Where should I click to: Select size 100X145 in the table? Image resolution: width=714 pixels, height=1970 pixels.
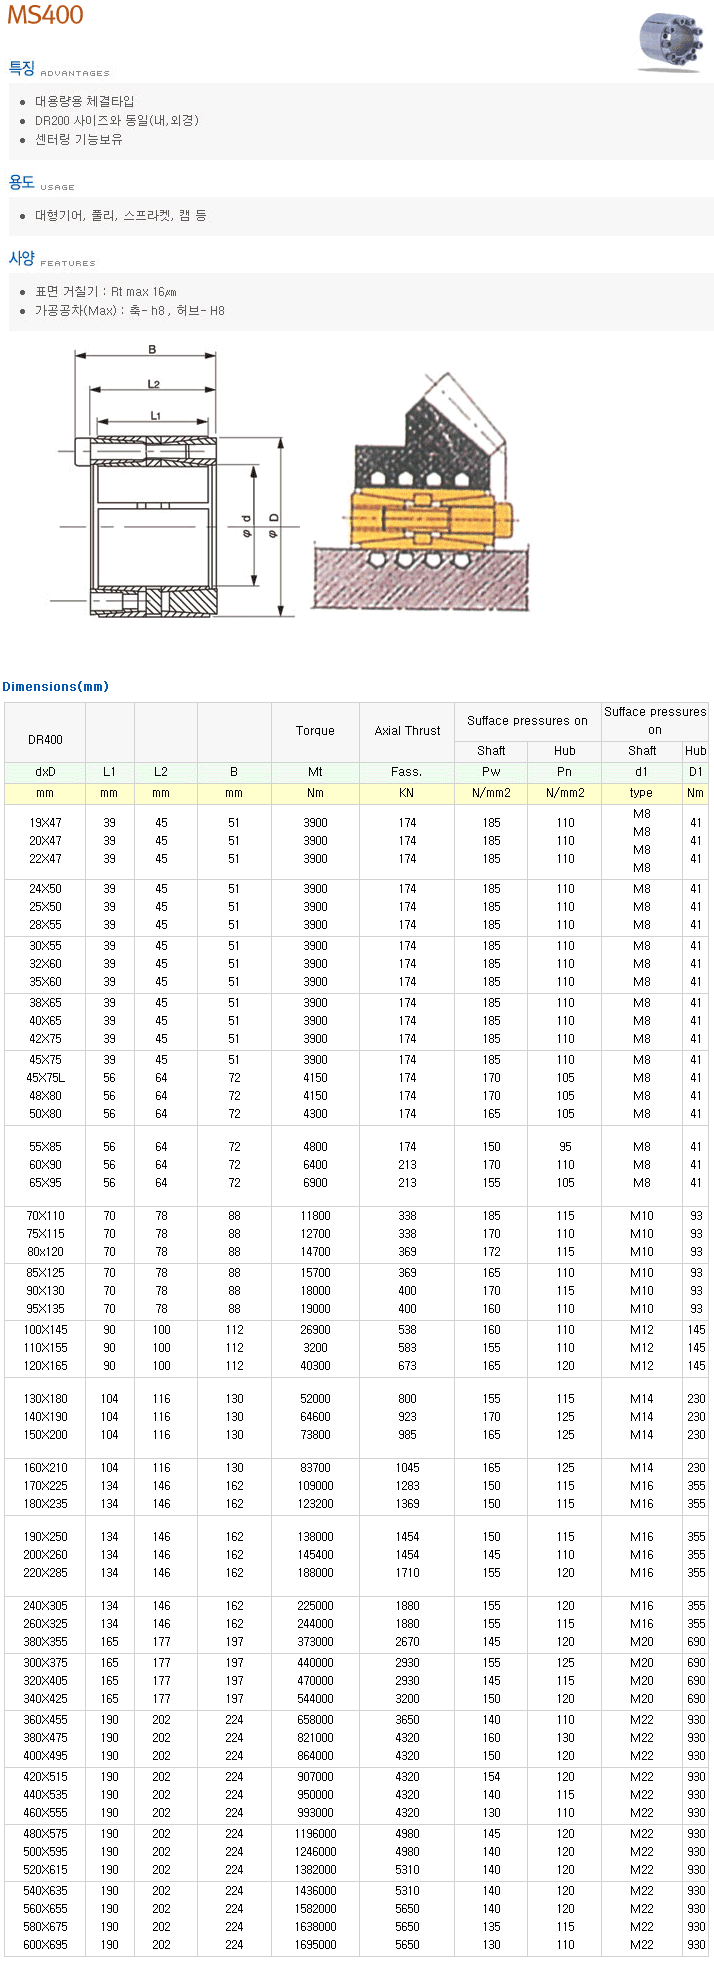pos(45,1330)
